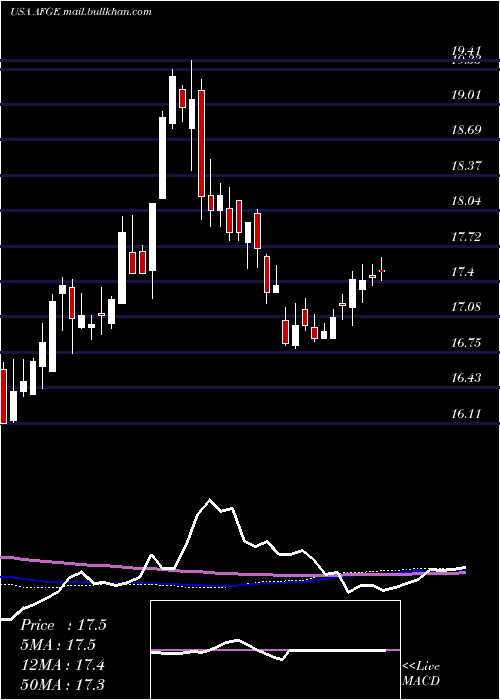Screen dimensions: 500x700
Task: Click inside the Live MACD inset chart
Action: click(275, 650)
